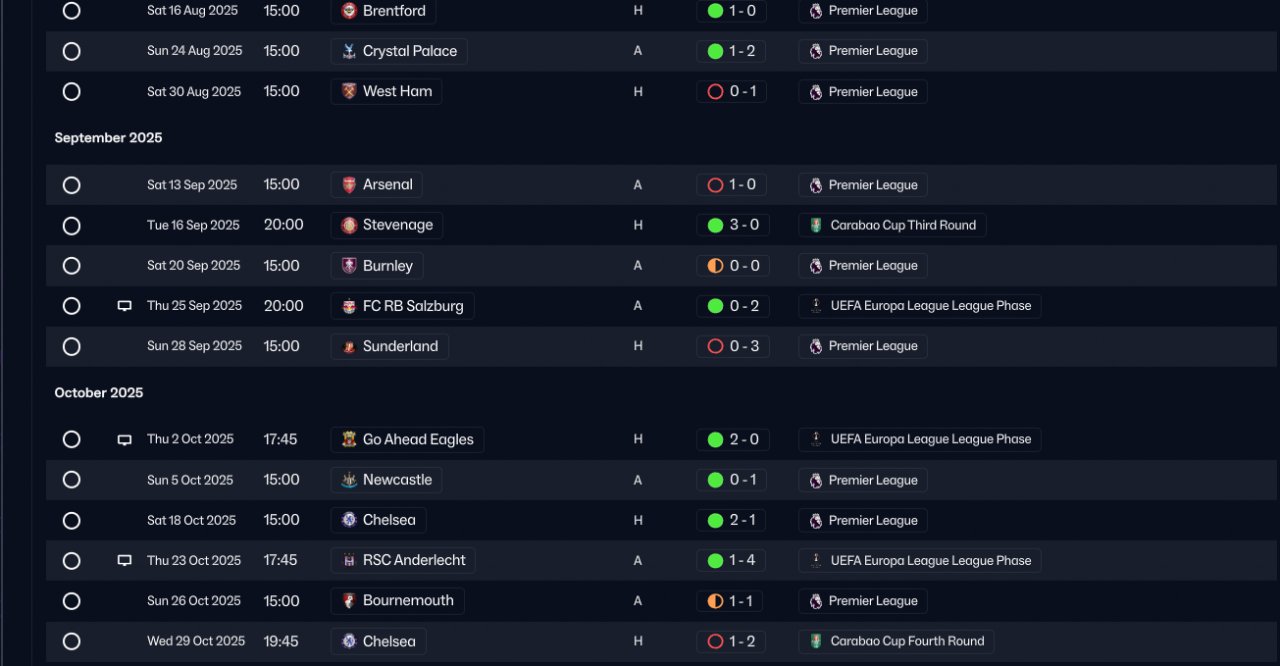Click the Carabao Cup icon for Third Round
The image size is (1280, 666).
[817, 225]
